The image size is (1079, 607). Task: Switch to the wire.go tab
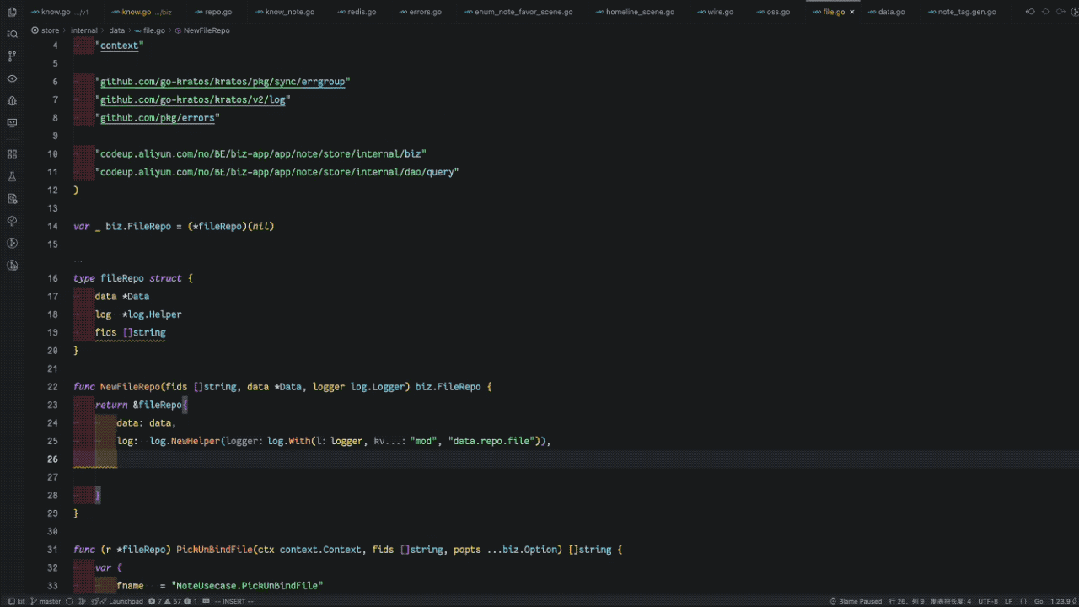tap(716, 12)
